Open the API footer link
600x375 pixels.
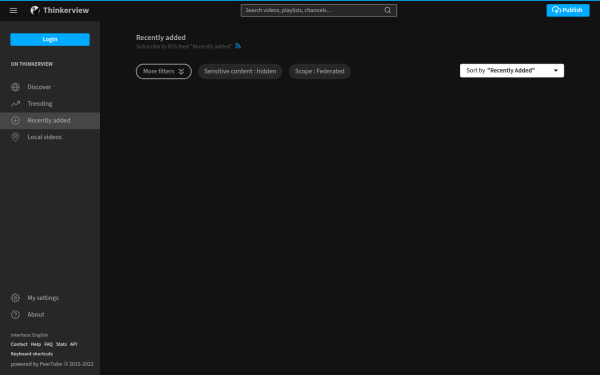pyautogui.click(x=73, y=344)
